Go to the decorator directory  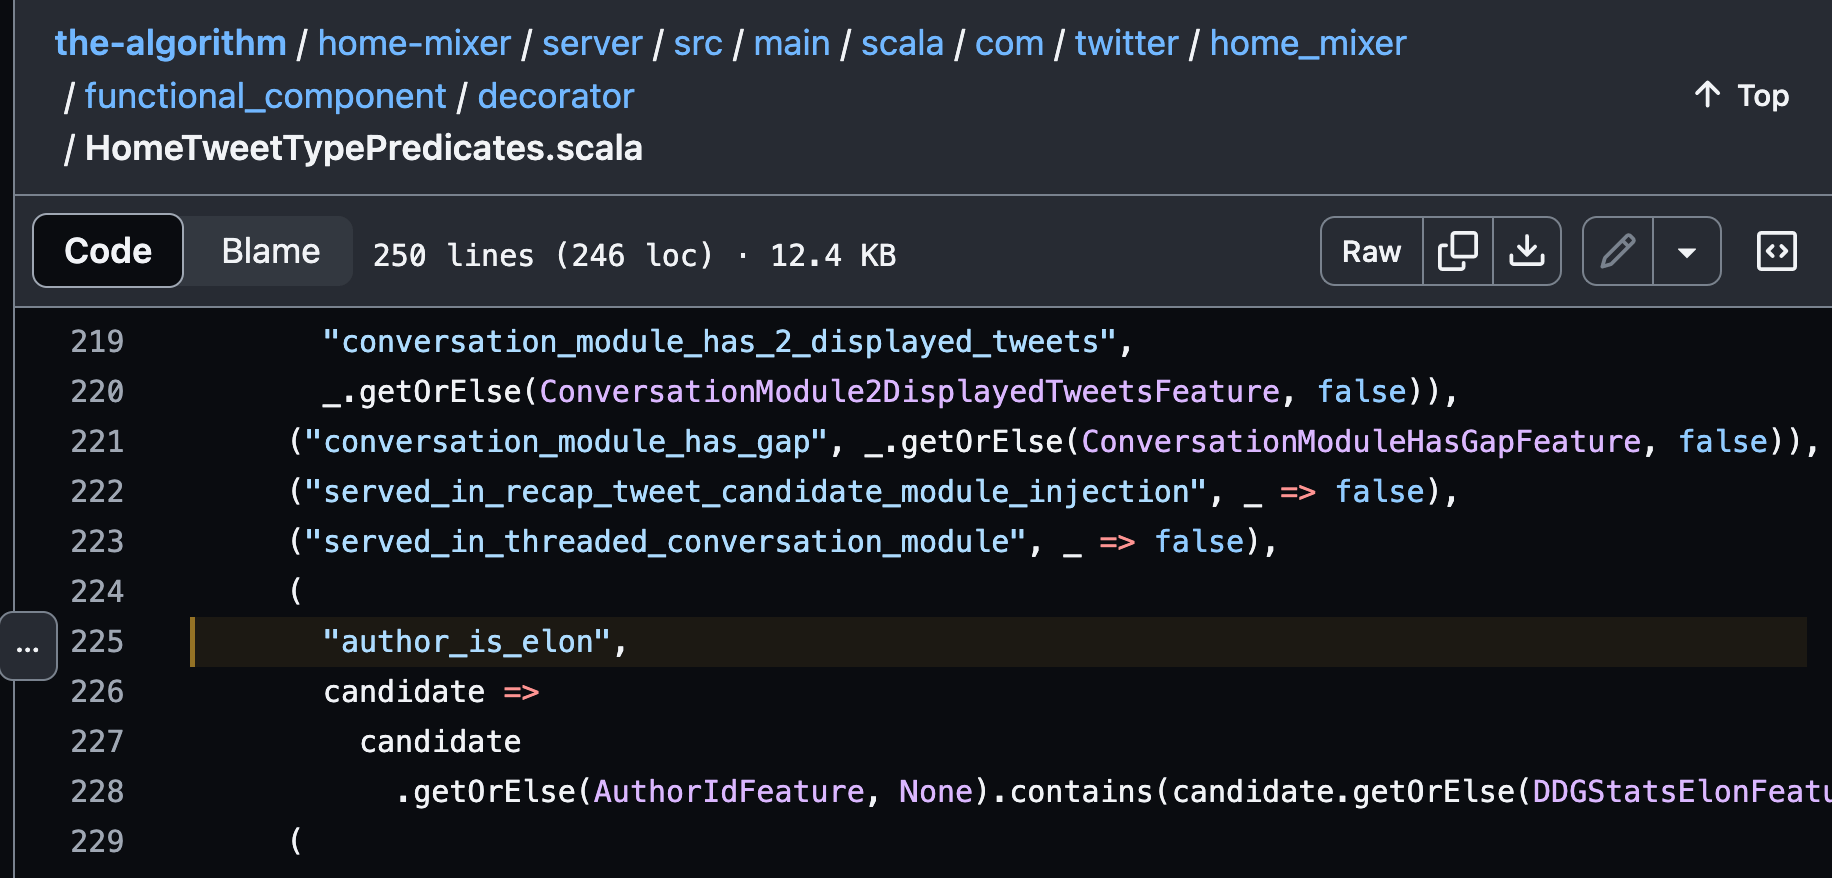pyautogui.click(x=555, y=95)
